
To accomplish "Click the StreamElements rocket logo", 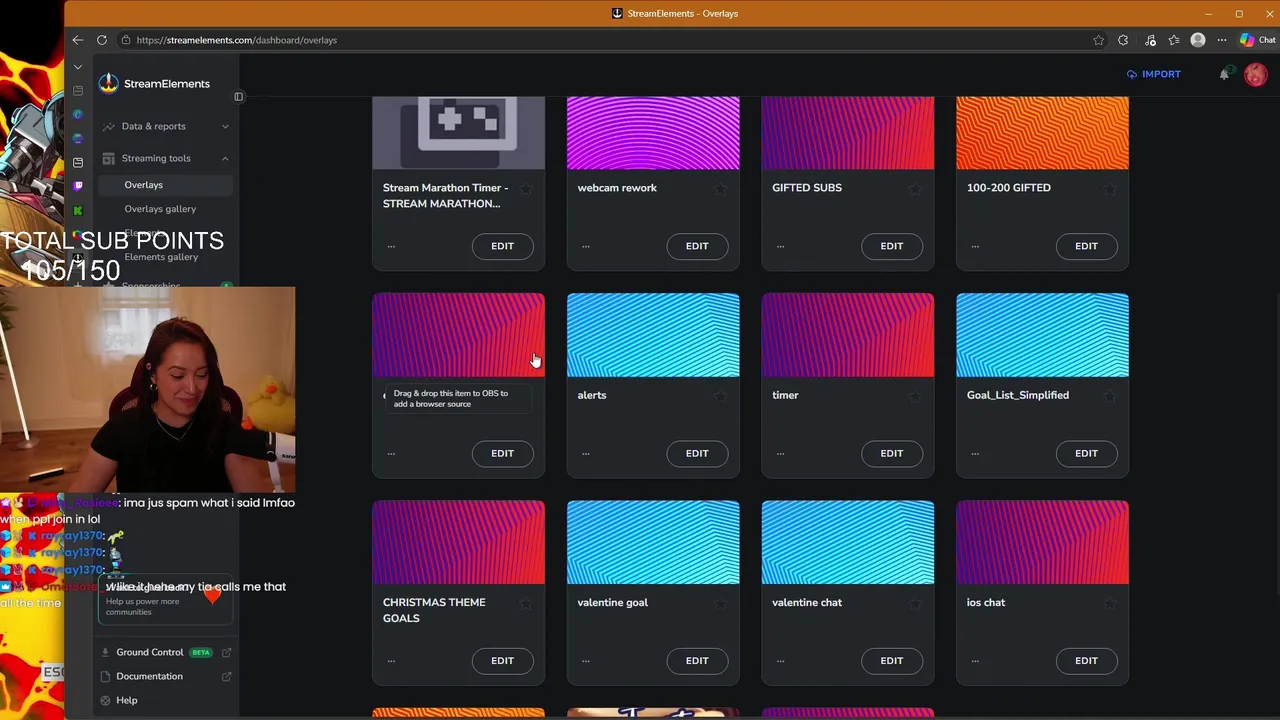I will tap(108, 84).
